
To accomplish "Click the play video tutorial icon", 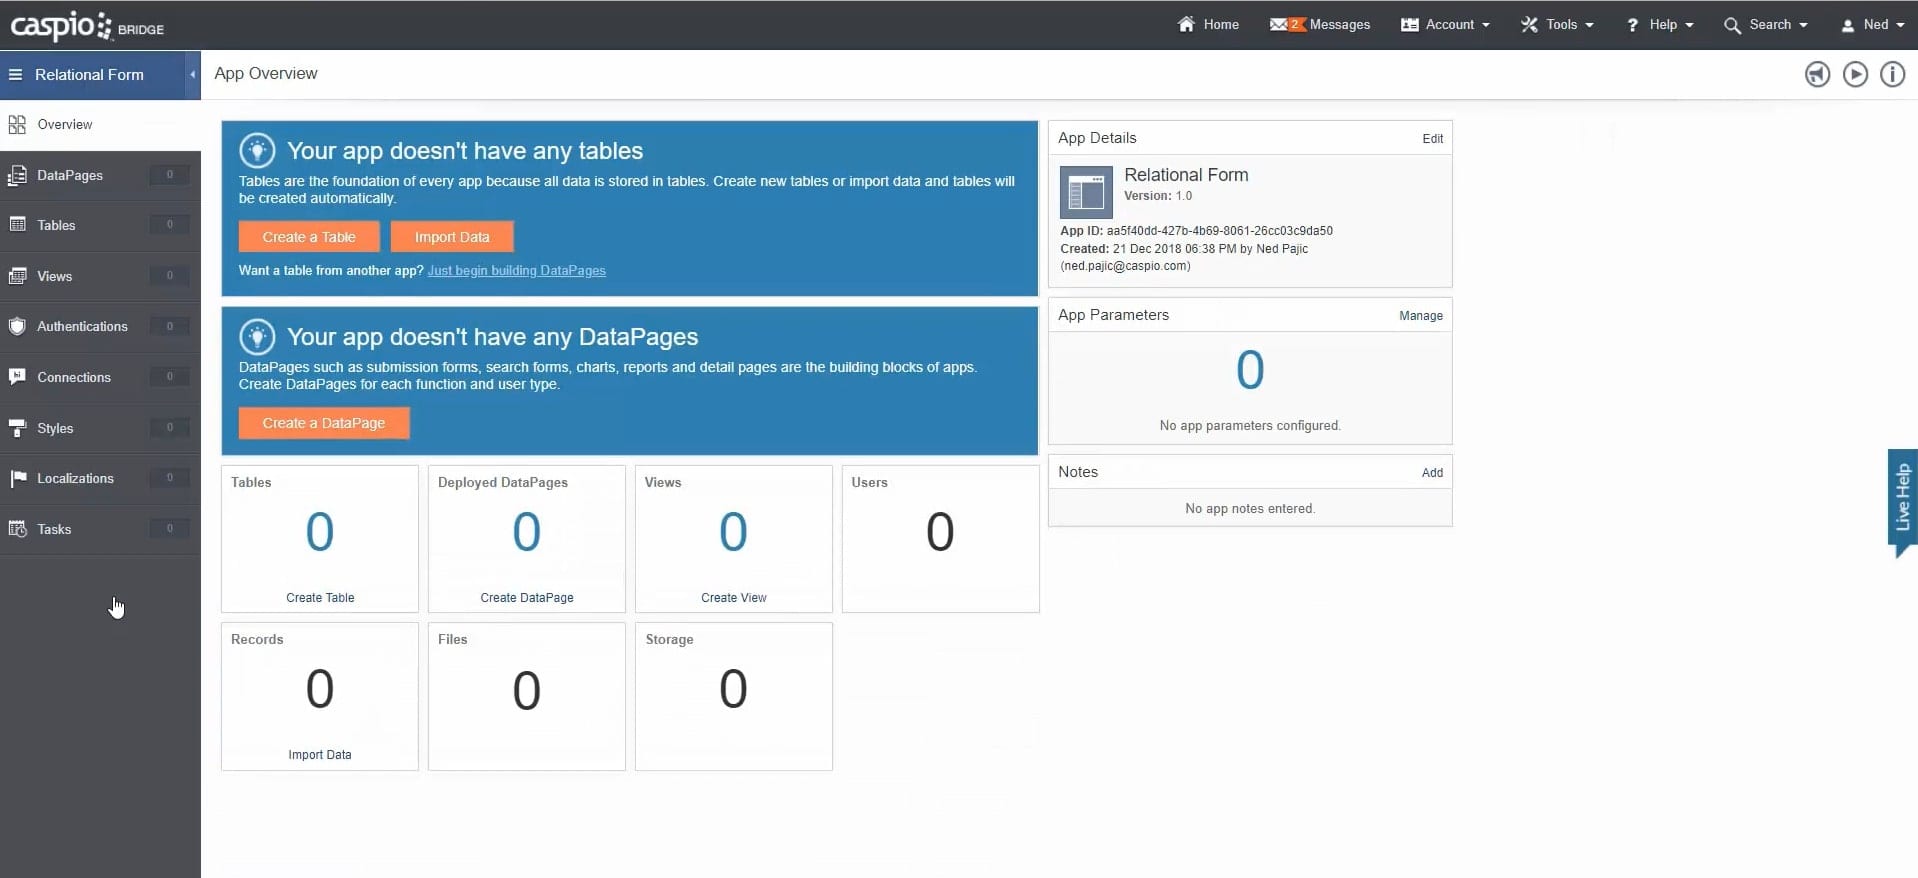I will pyautogui.click(x=1855, y=74).
